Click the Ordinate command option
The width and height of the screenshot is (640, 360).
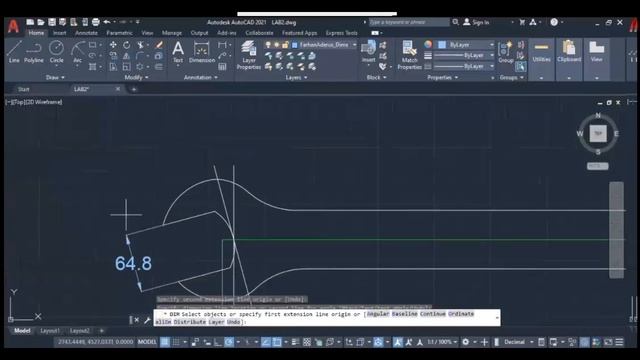click(461, 314)
